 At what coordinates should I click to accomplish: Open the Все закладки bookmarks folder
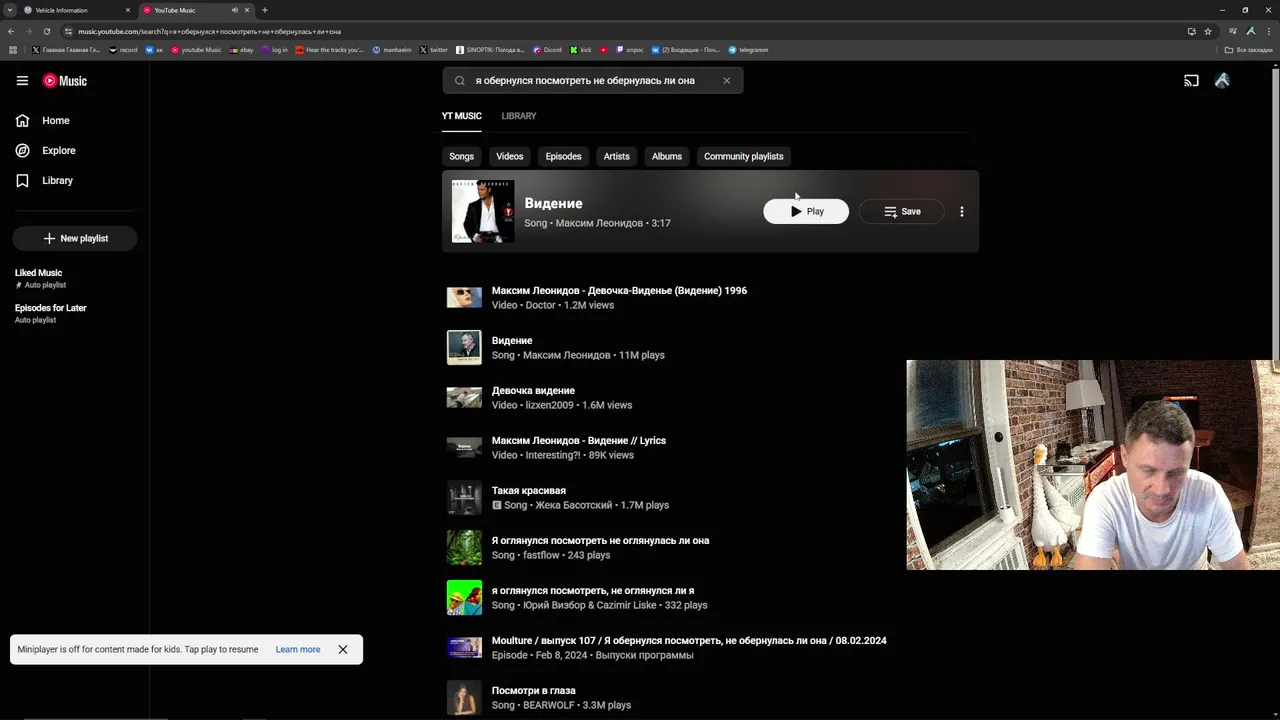(x=1249, y=50)
